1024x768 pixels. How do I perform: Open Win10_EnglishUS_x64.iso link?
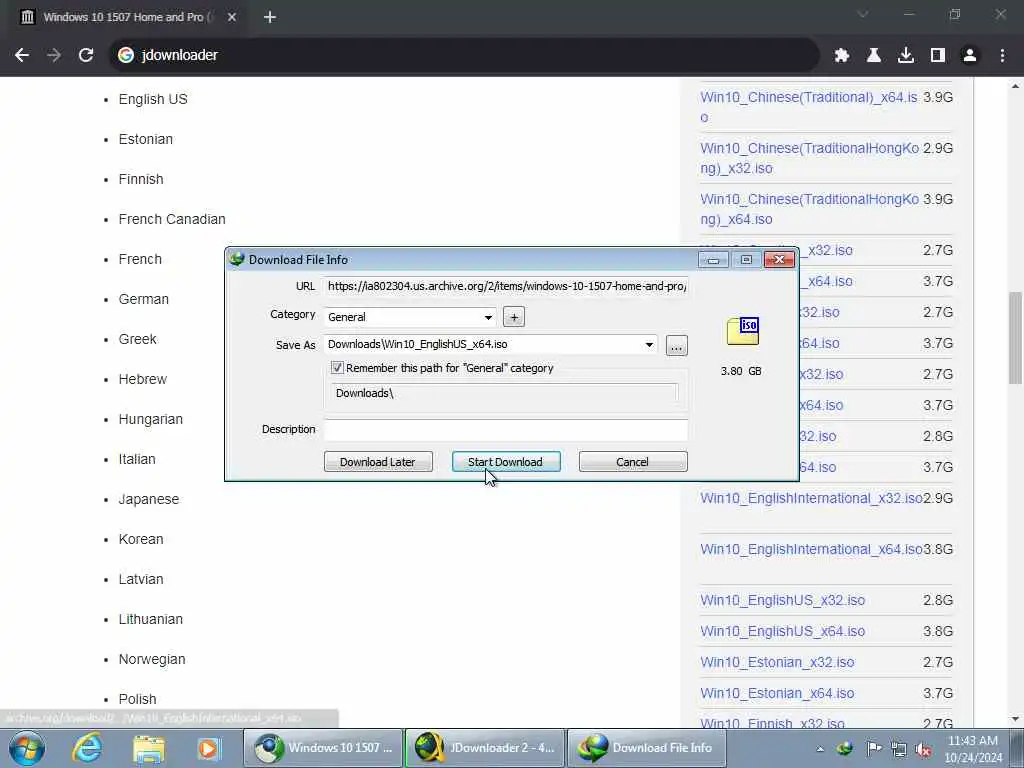click(x=782, y=632)
